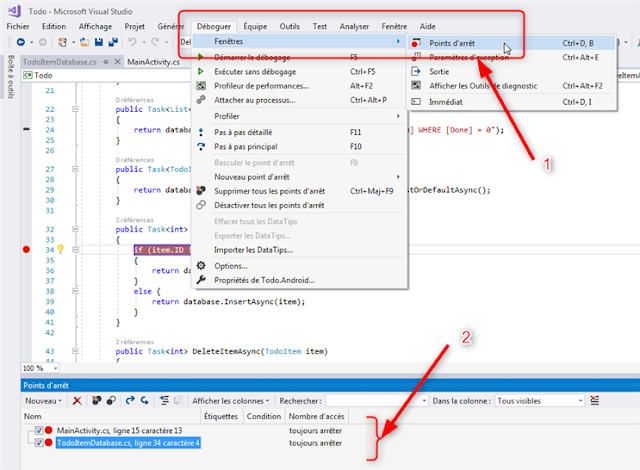The image size is (640, 470).
Task: Uncheck the MainActivity.cs breakpoint checkbox
Action: click(x=39, y=430)
